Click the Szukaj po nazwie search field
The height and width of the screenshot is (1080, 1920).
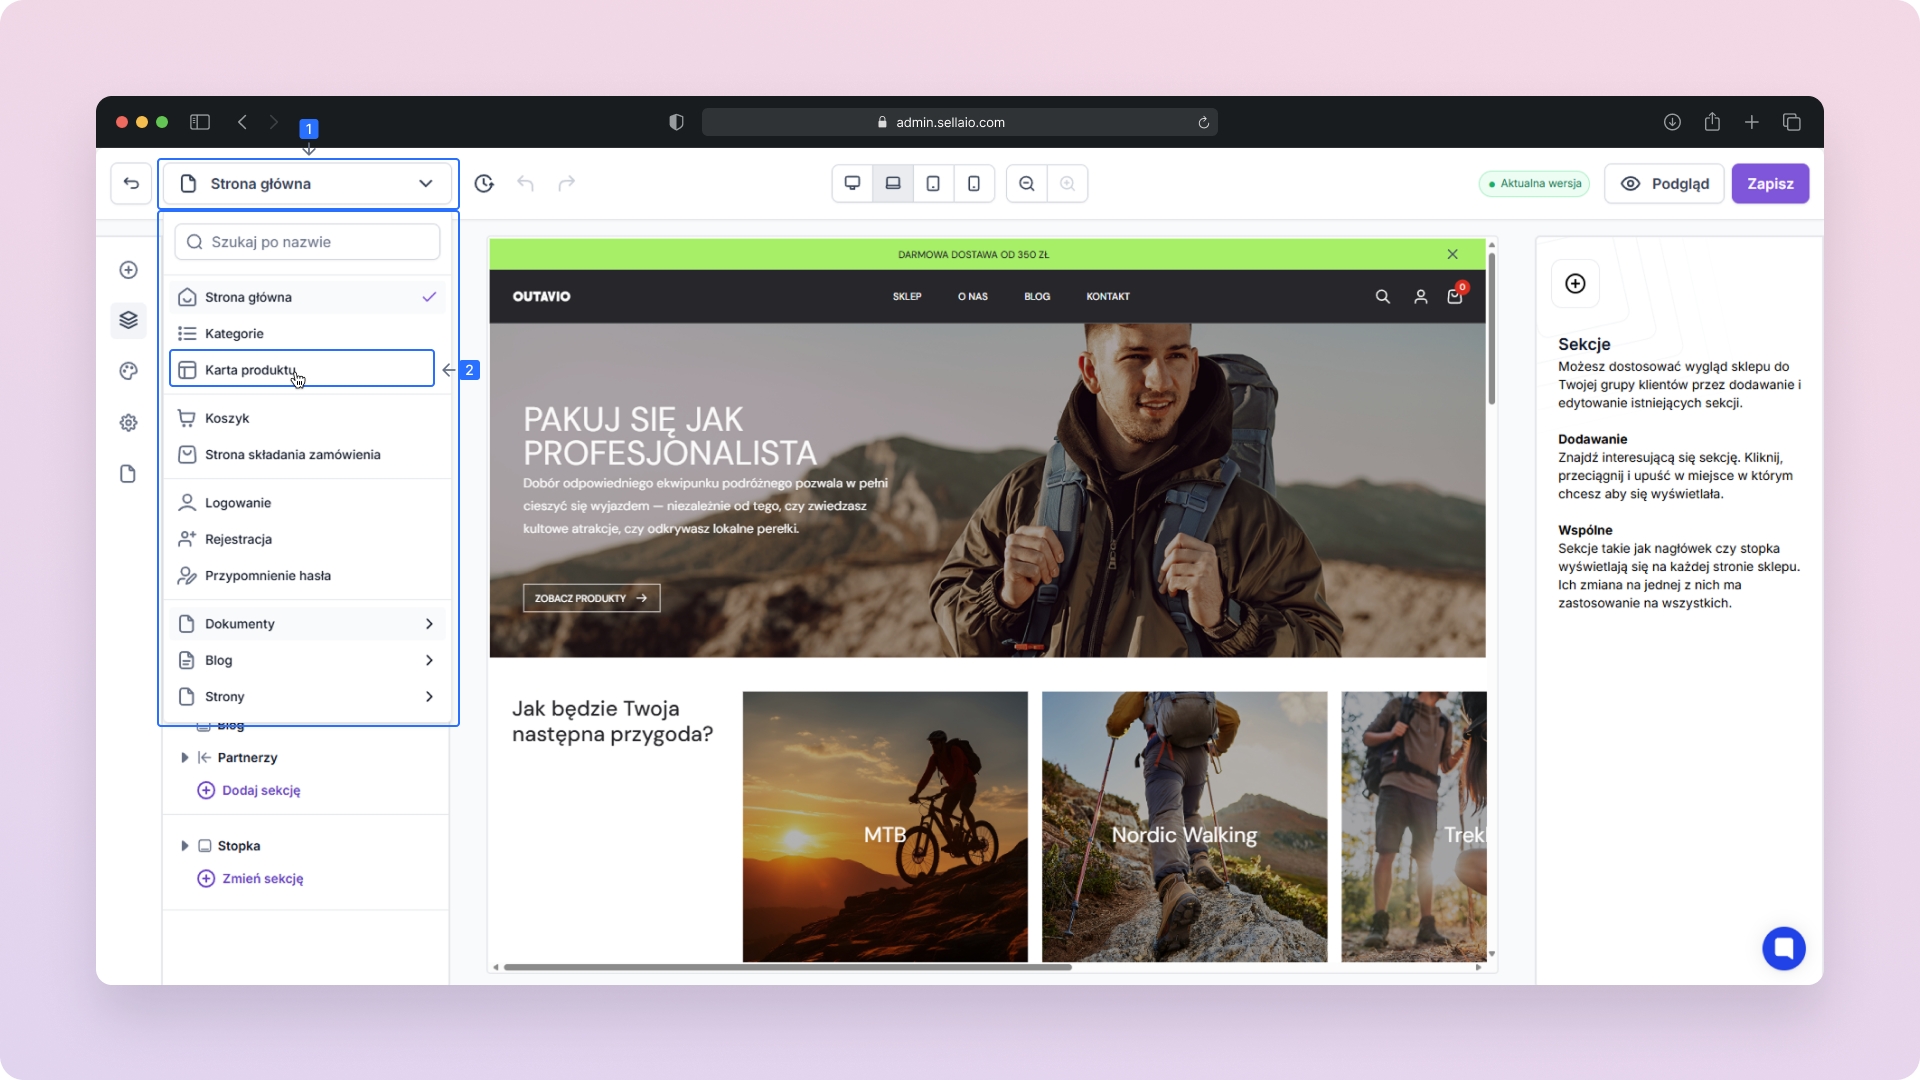tap(308, 242)
